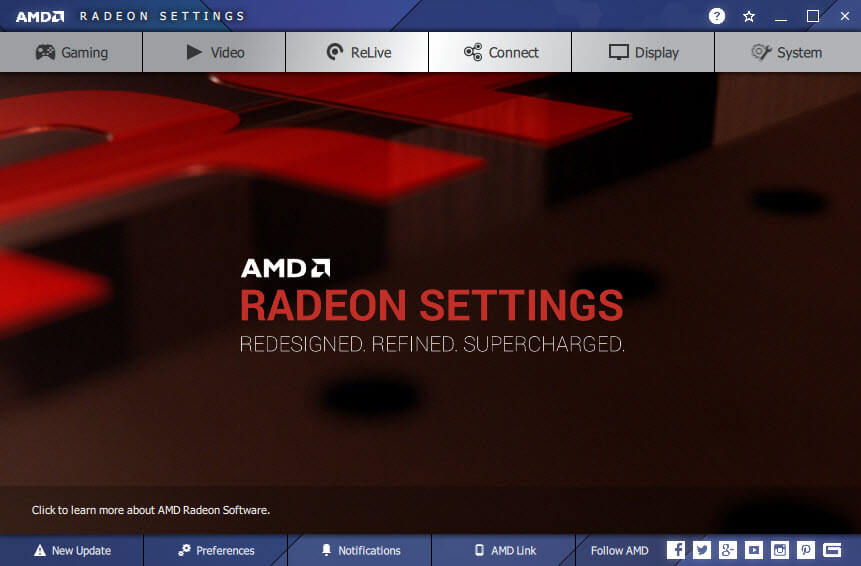Click the Pinterest icon
This screenshot has width=861, height=566.
point(806,550)
